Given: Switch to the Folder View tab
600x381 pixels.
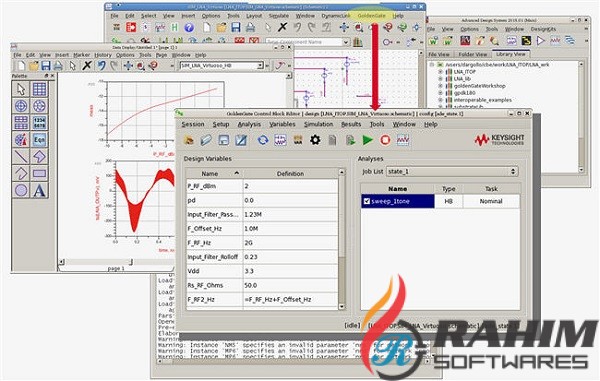Looking at the screenshot, I should [473, 54].
